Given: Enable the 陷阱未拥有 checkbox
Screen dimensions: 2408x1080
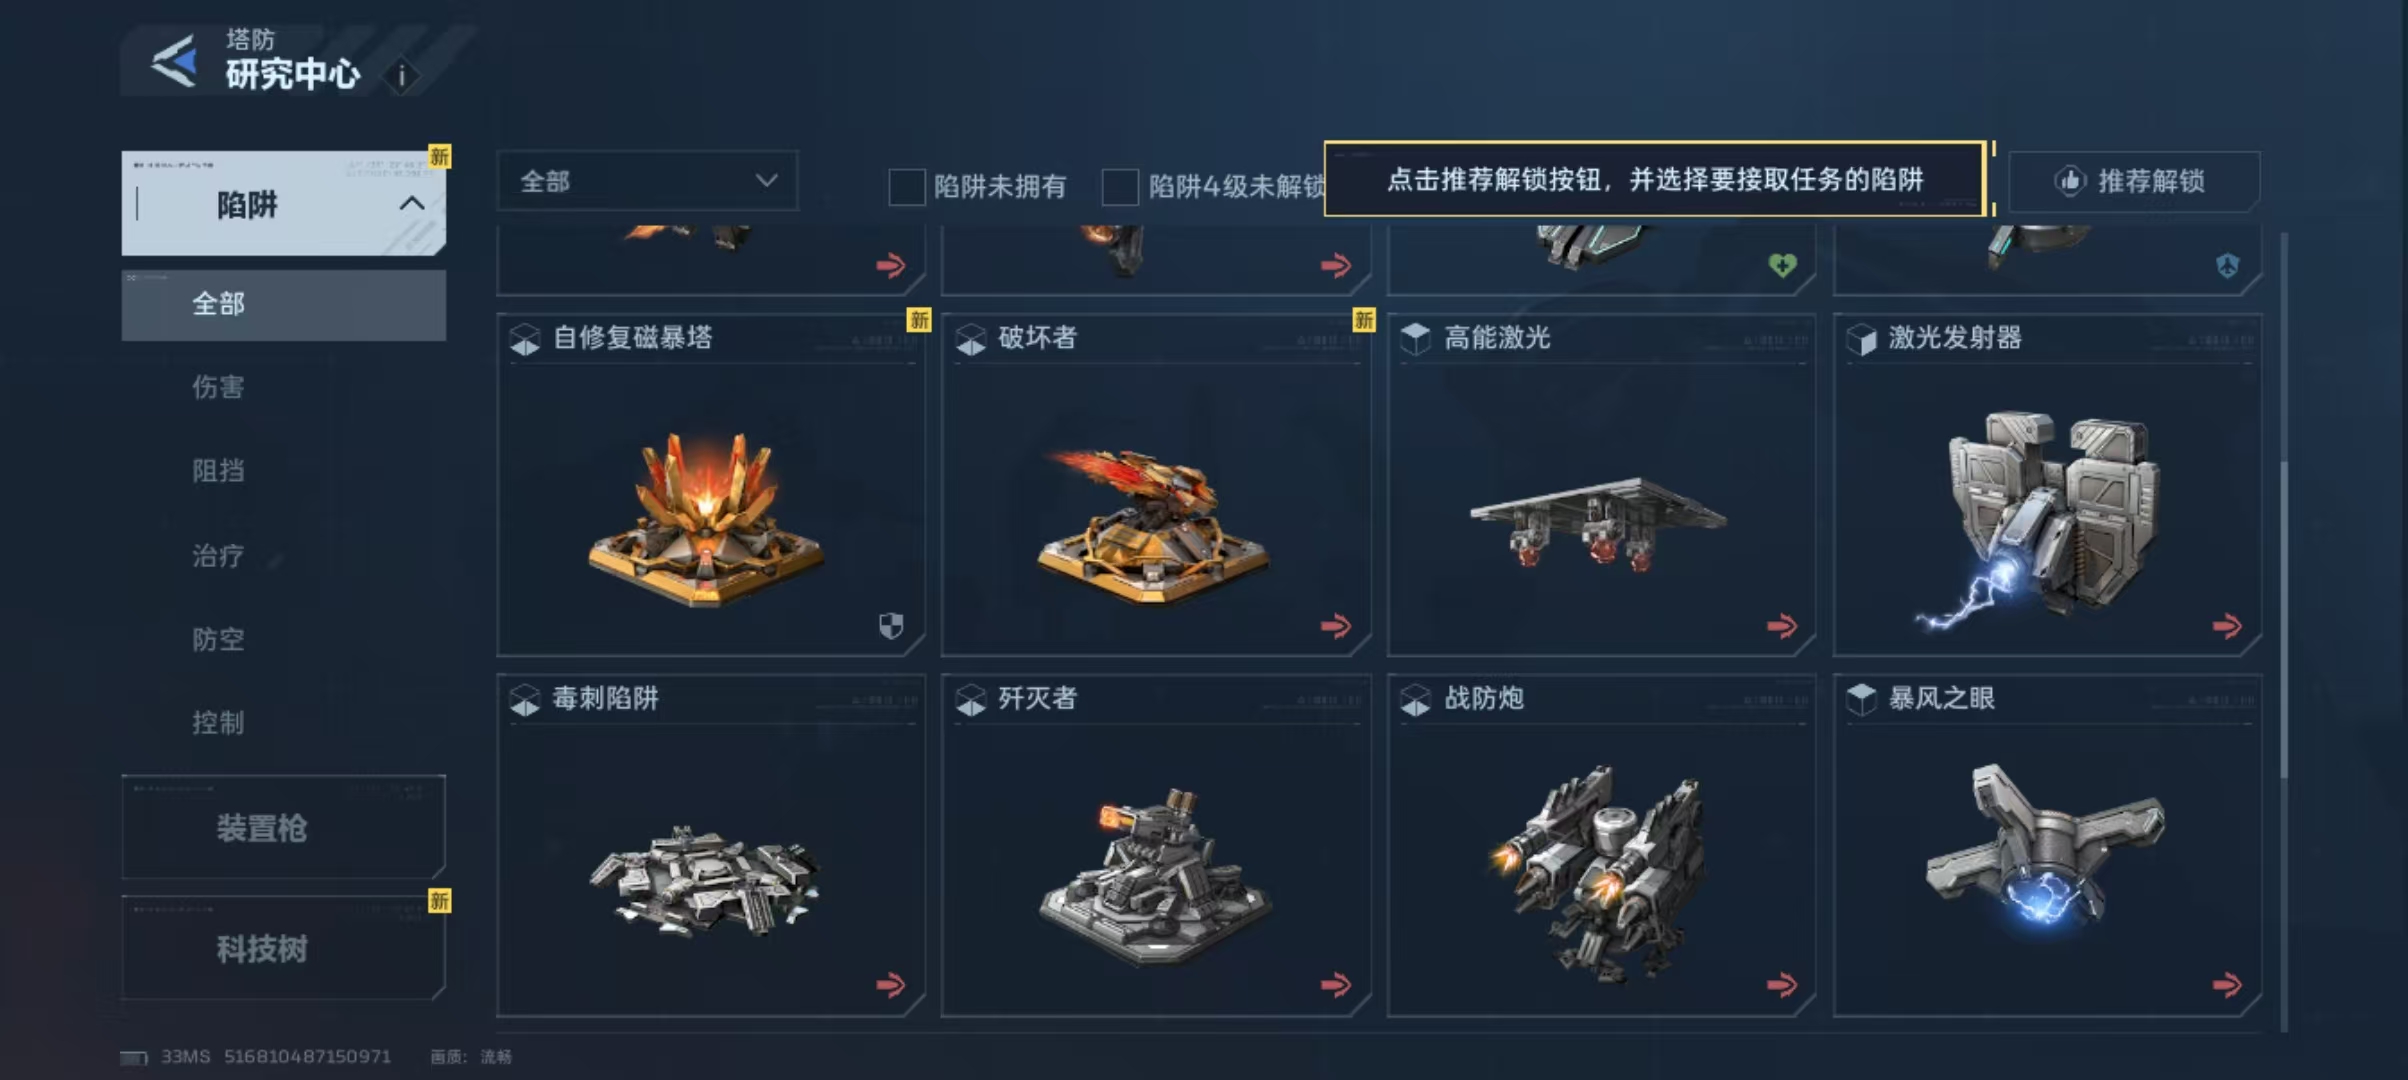Looking at the screenshot, I should (906, 187).
